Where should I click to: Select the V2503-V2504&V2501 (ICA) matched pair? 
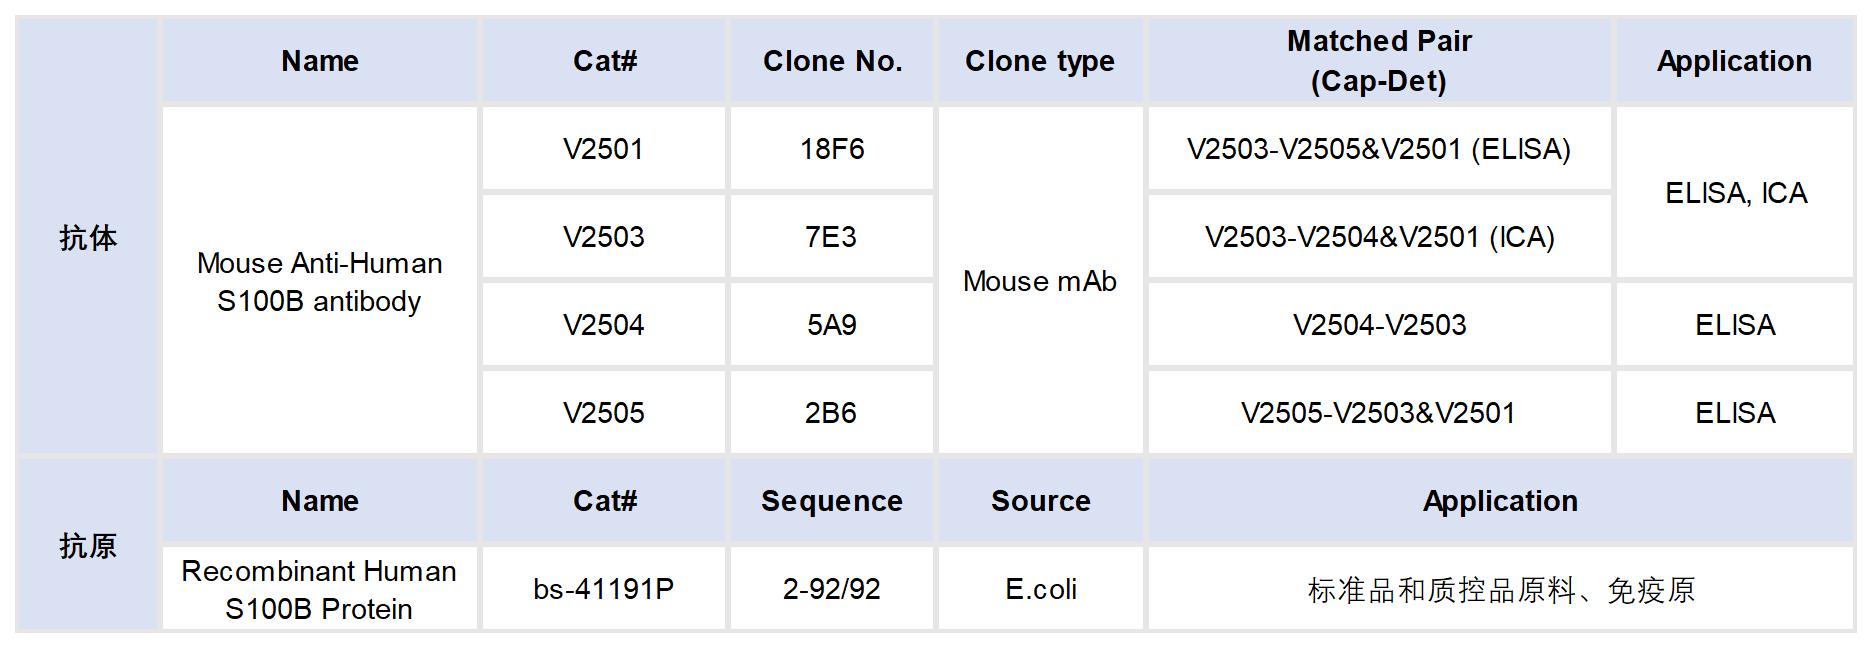pyautogui.click(x=1378, y=237)
